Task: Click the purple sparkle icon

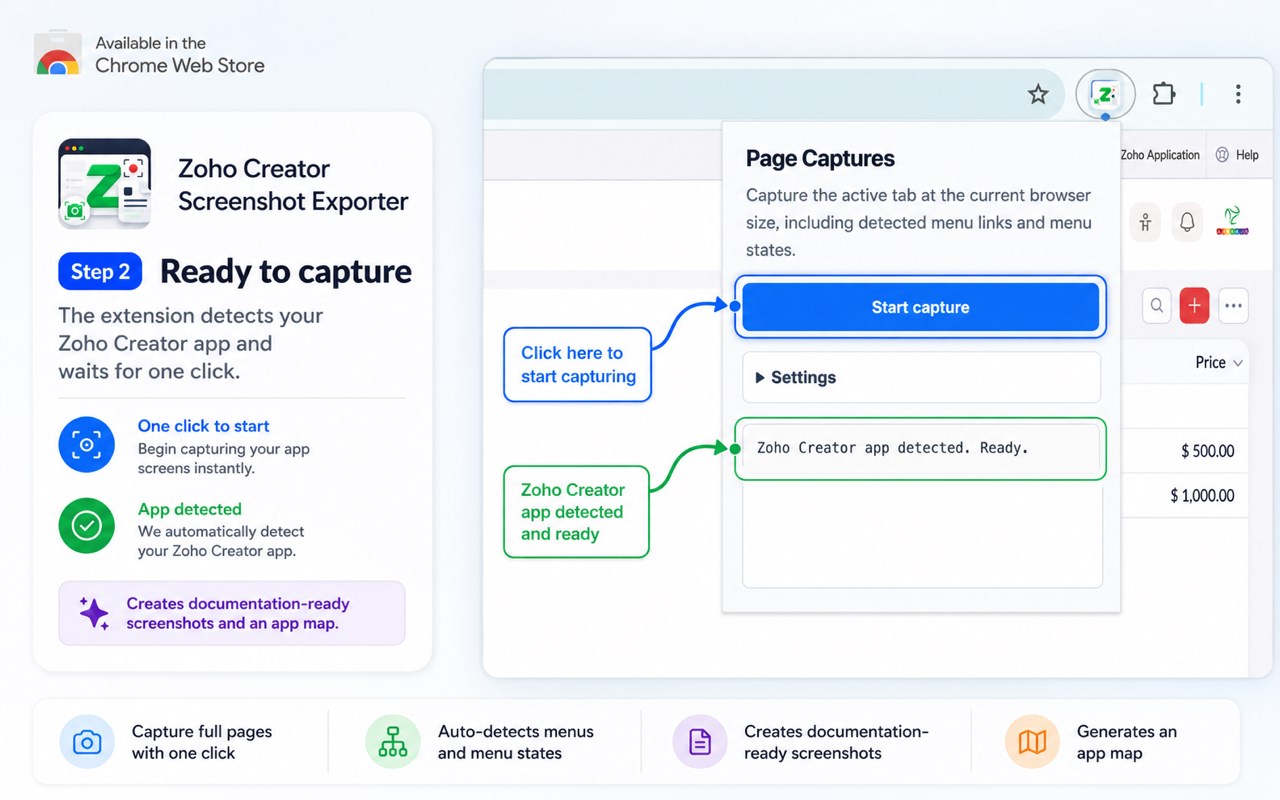Action: click(94, 613)
